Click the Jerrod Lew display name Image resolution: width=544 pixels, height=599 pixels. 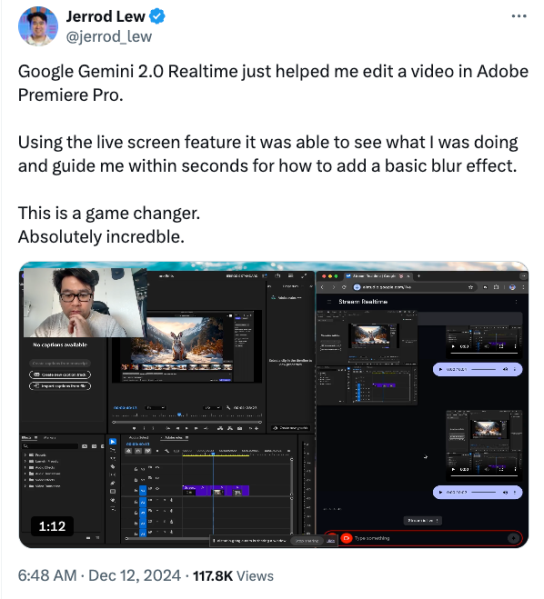105,16
